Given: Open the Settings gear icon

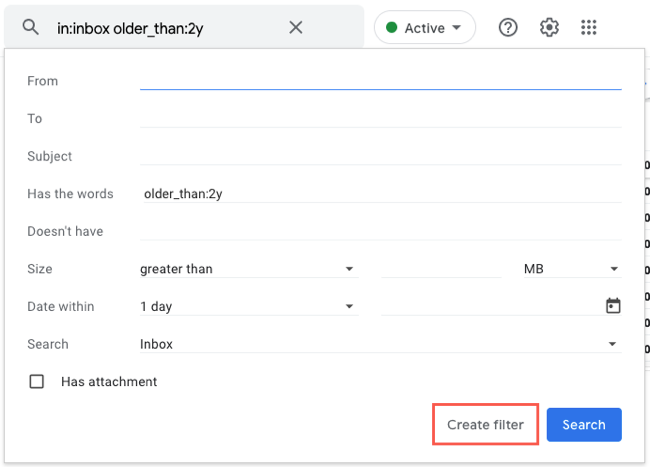Looking at the screenshot, I should (x=549, y=28).
